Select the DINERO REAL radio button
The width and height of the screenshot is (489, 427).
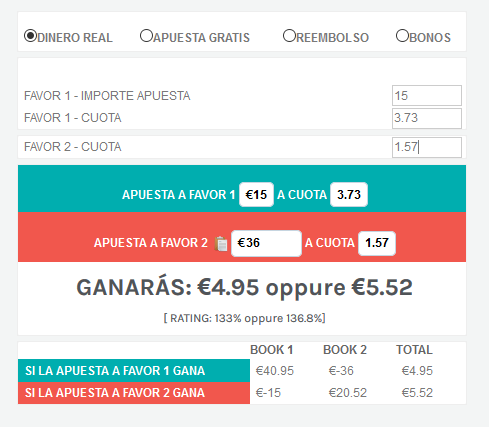[x=30, y=36]
